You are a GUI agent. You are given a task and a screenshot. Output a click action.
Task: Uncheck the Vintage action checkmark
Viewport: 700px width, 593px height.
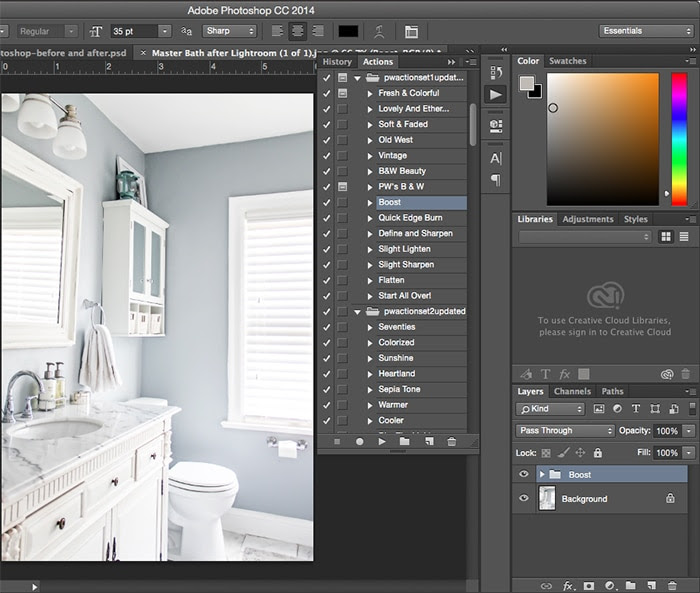(326, 155)
